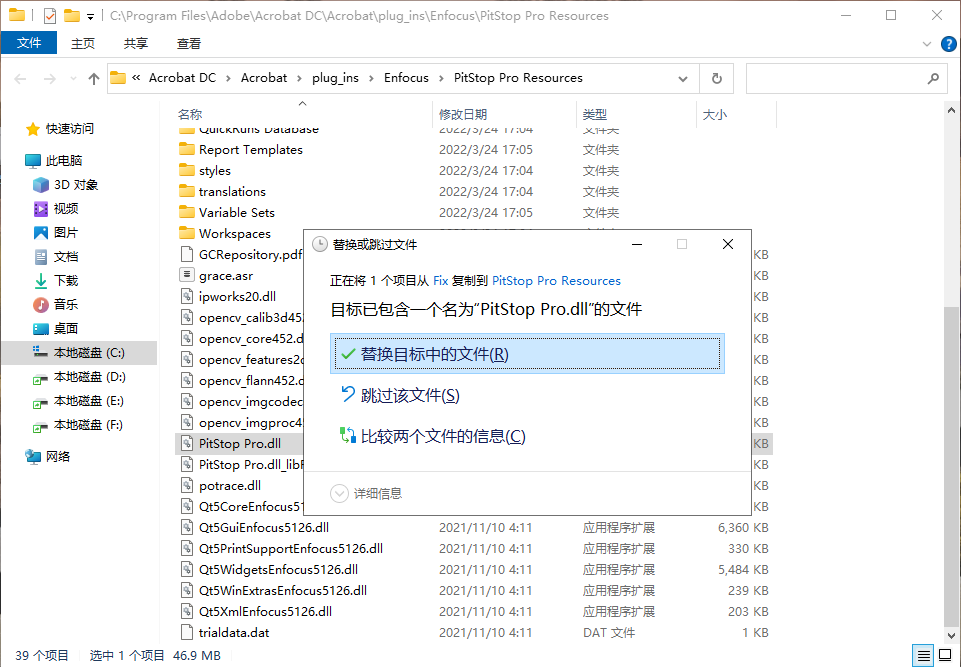Switch to the 查看 ribbon tab

(x=189, y=43)
